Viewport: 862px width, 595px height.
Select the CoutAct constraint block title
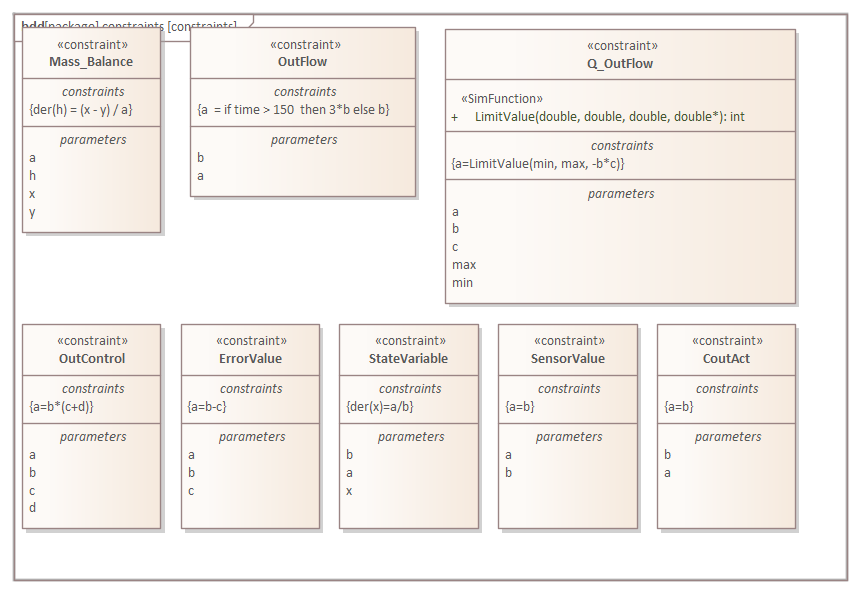pyautogui.click(x=726, y=359)
